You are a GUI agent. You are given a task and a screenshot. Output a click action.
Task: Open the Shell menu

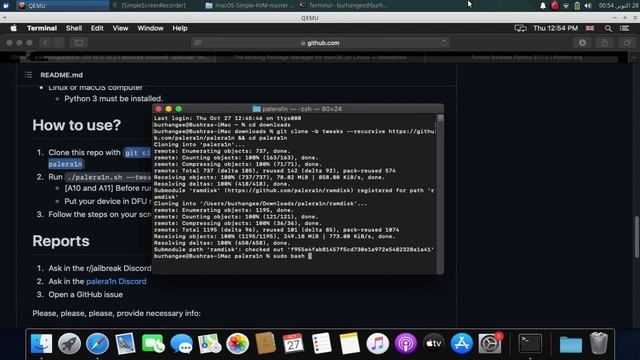pos(74,28)
